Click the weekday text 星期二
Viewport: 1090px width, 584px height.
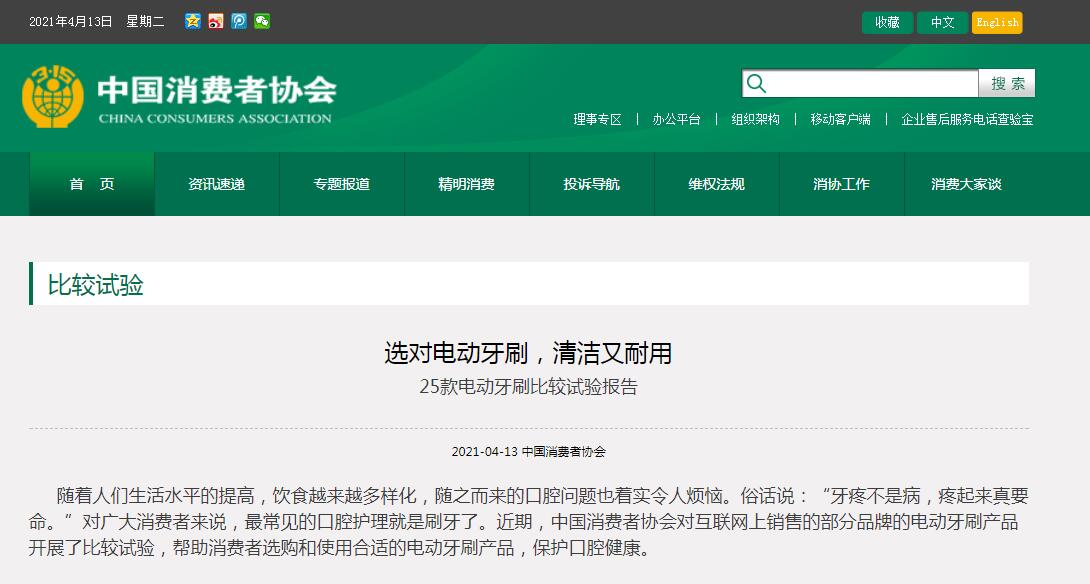[x=145, y=22]
